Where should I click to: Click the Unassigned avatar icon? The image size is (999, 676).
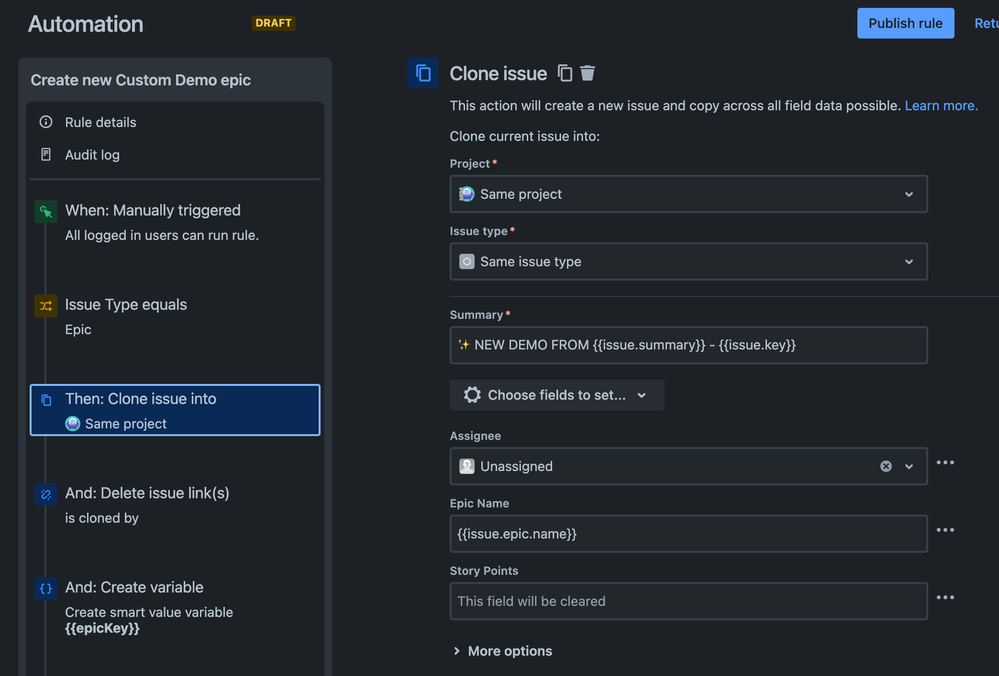pyautogui.click(x=467, y=466)
